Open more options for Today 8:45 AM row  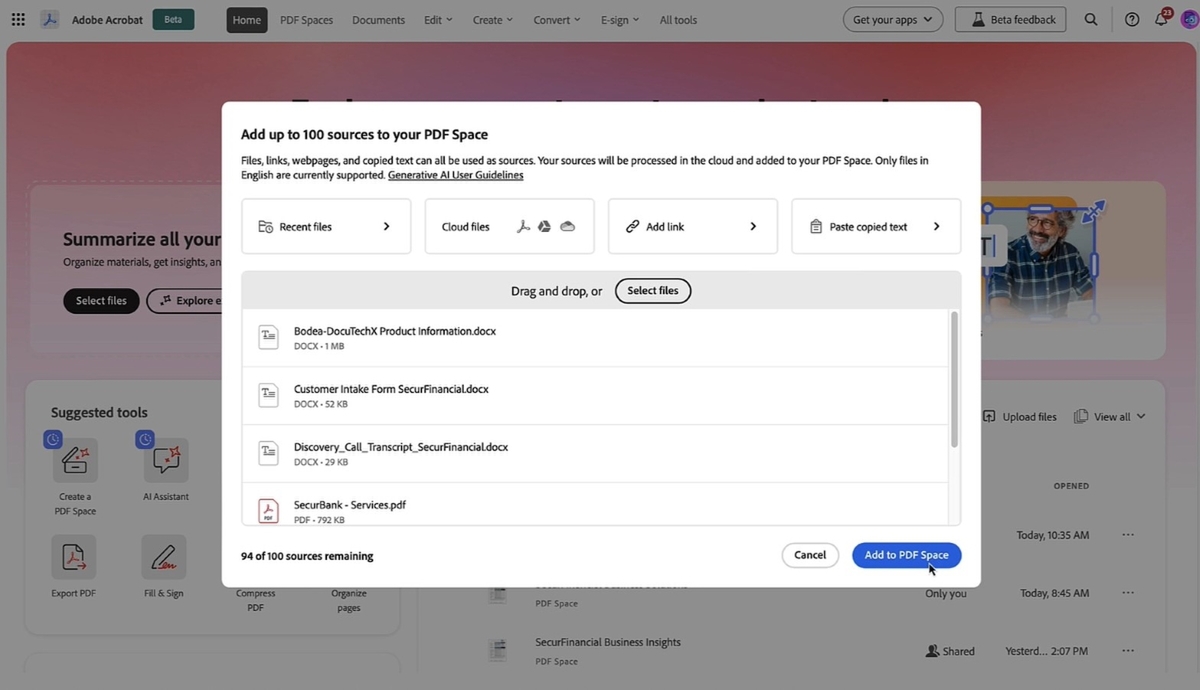[x=1128, y=593]
